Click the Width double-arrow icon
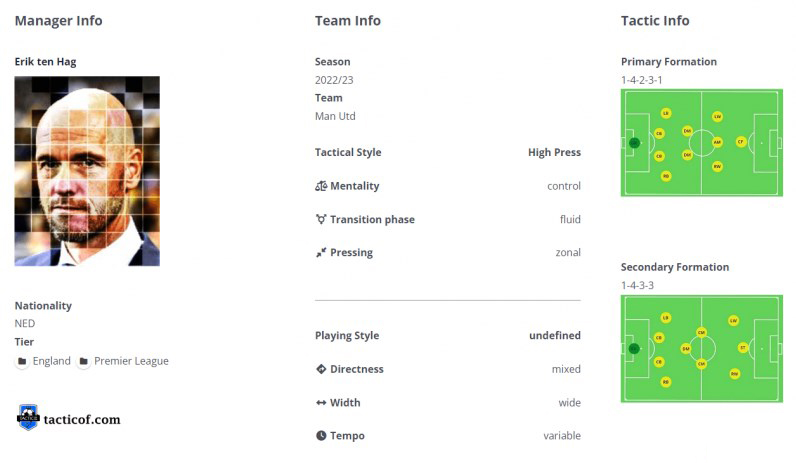 [321, 403]
